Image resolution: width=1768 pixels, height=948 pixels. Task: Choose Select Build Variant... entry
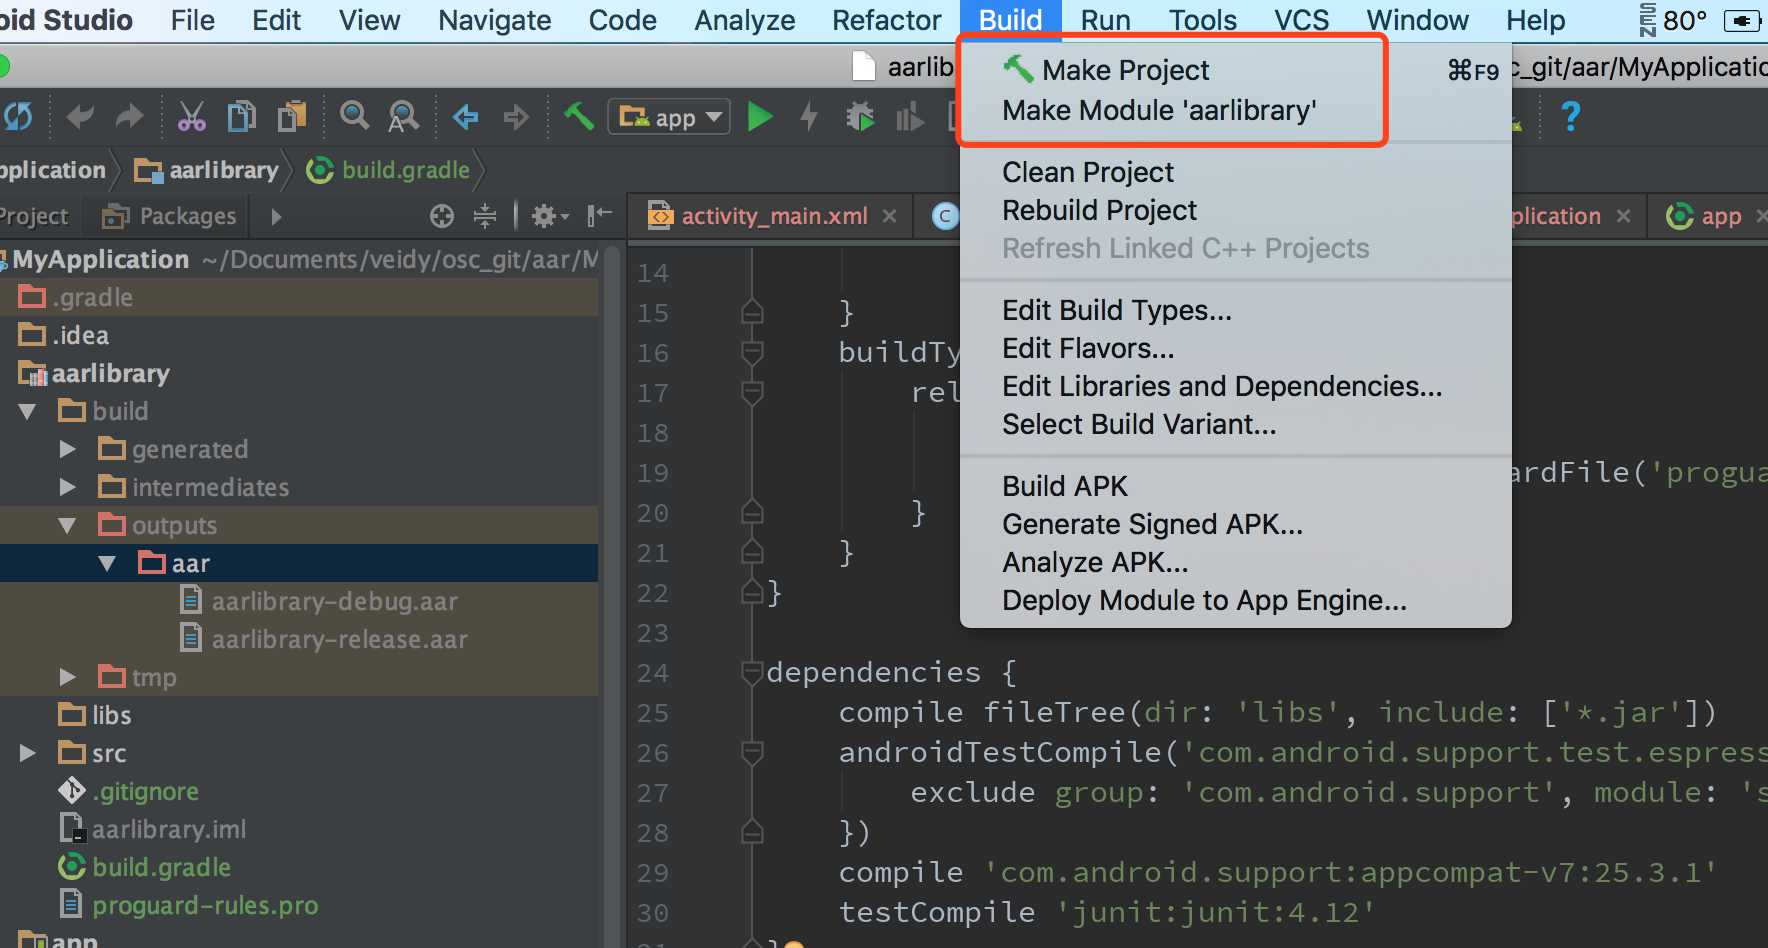[1236, 424]
